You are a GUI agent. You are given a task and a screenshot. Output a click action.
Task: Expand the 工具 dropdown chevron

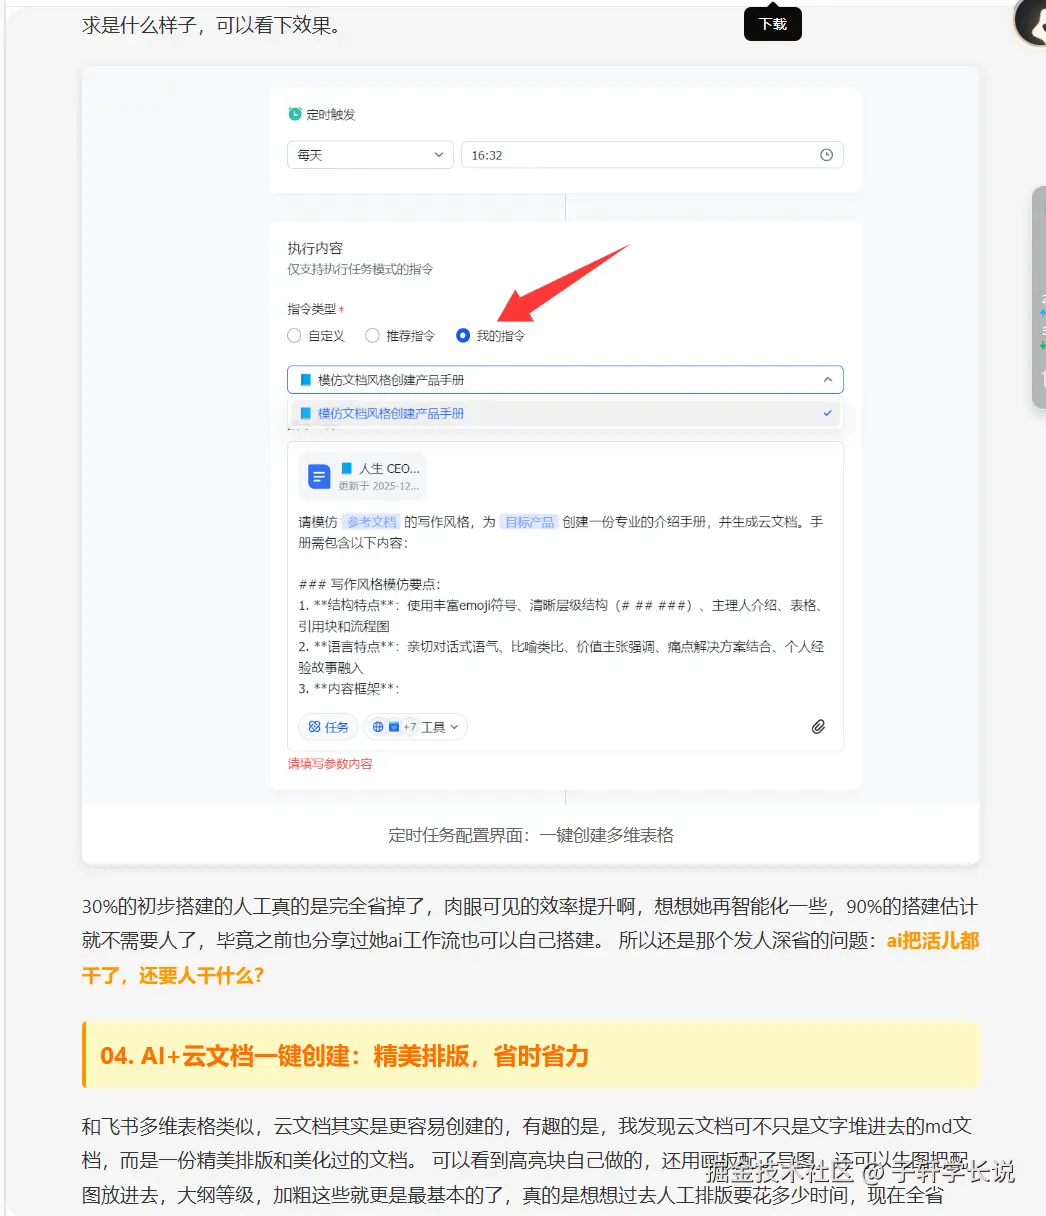(456, 726)
